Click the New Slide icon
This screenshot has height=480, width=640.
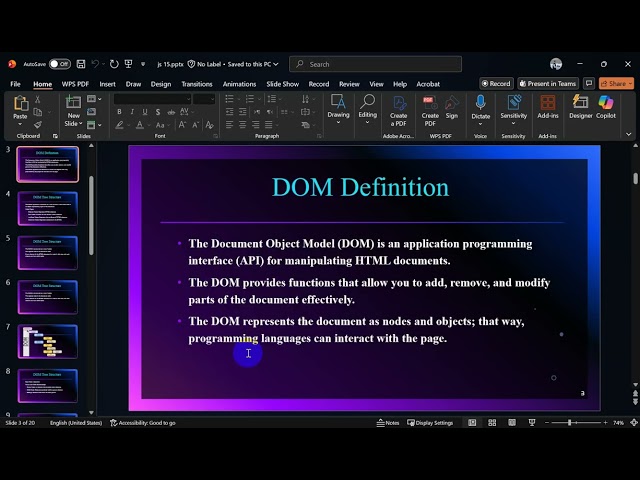[x=73, y=102]
